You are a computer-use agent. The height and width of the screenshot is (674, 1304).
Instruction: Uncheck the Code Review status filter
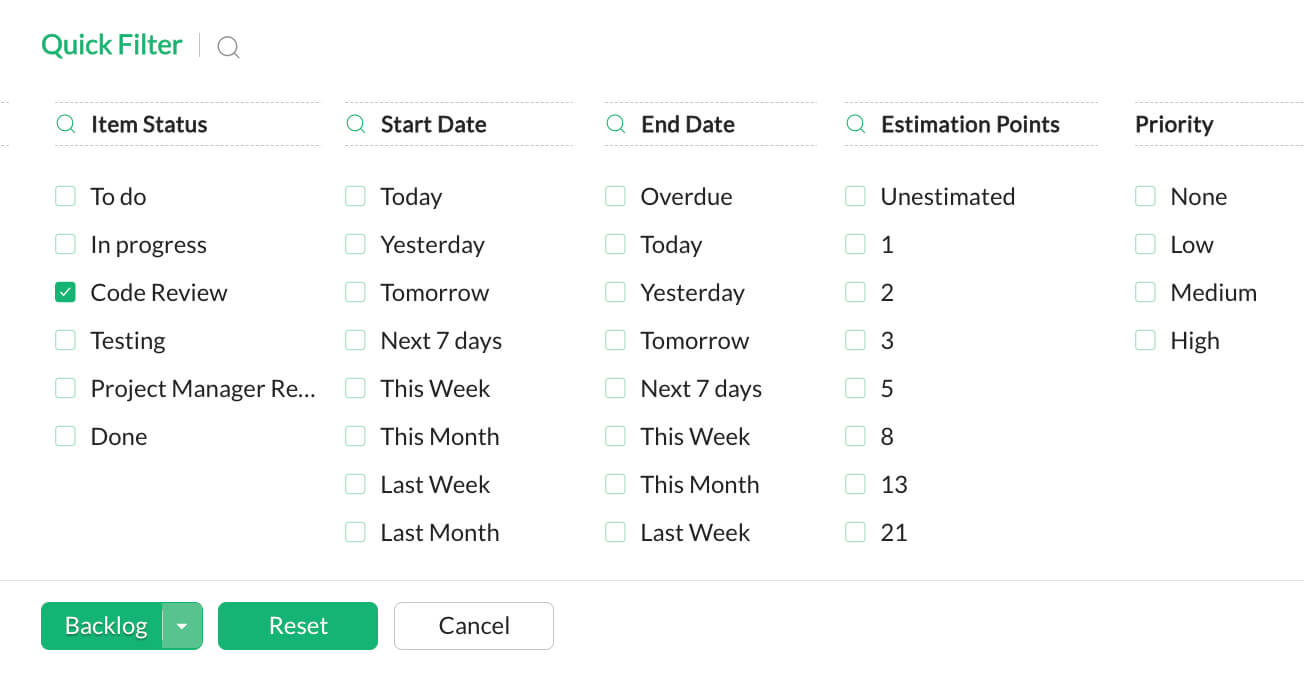[65, 292]
